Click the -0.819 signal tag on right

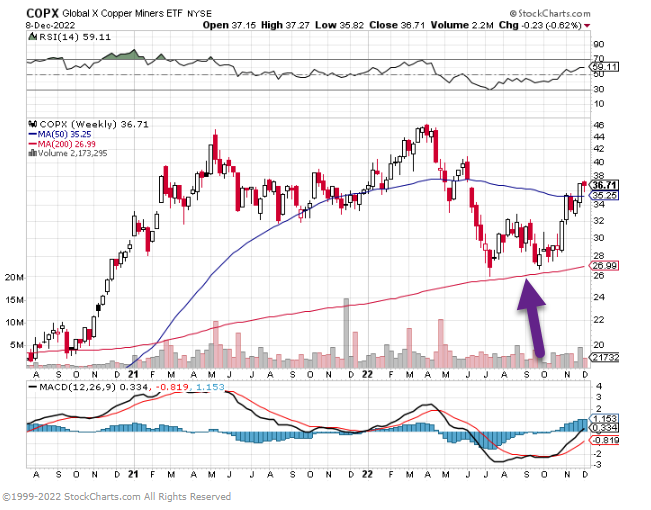pos(604,440)
